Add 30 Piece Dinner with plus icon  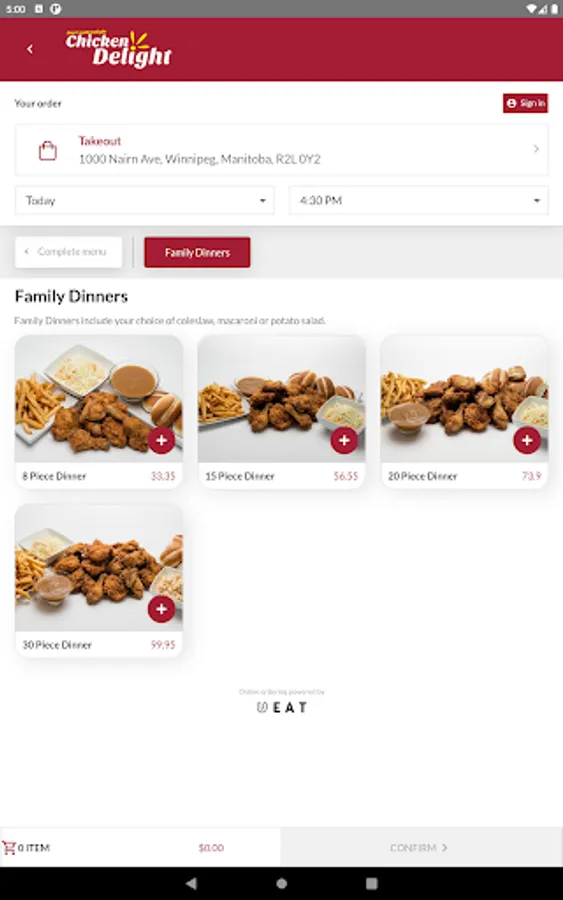click(x=161, y=609)
